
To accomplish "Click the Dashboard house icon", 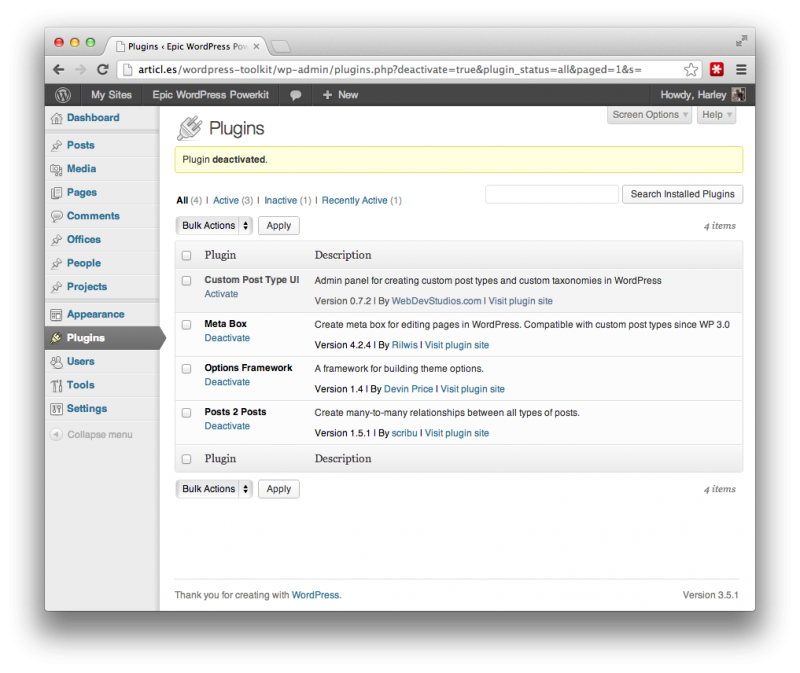I will (56, 118).
